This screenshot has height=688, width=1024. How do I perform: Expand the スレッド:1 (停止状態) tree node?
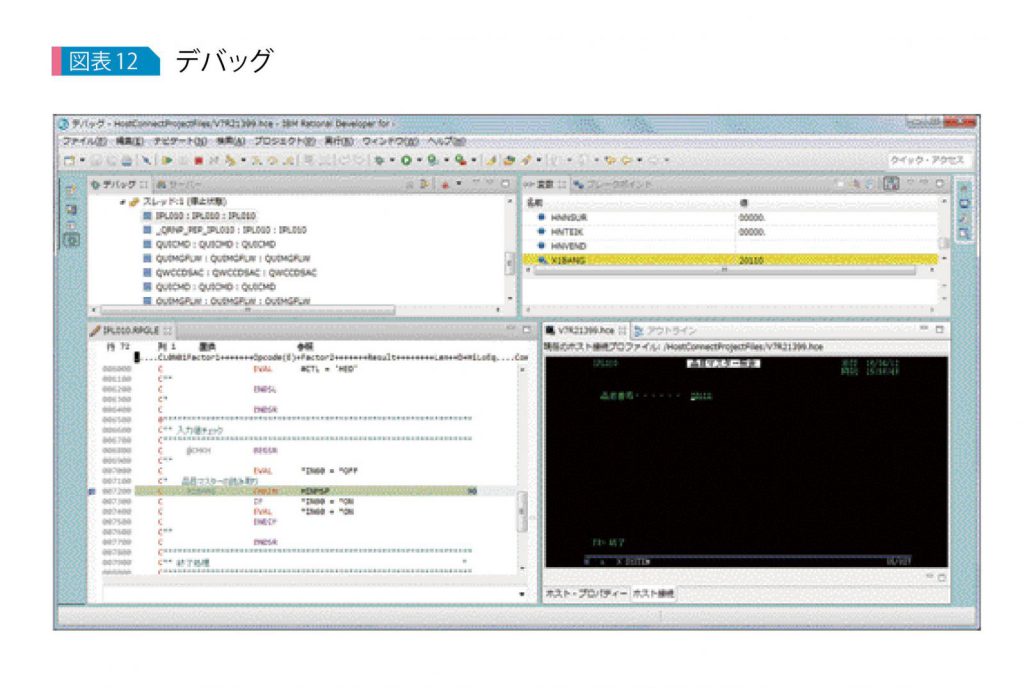pos(123,202)
